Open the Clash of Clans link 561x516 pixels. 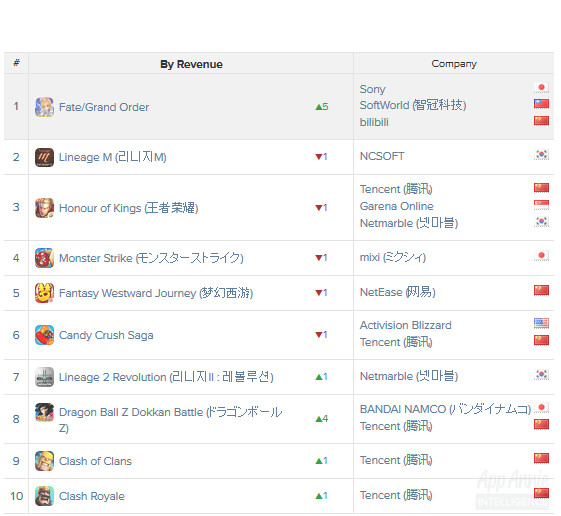95,461
